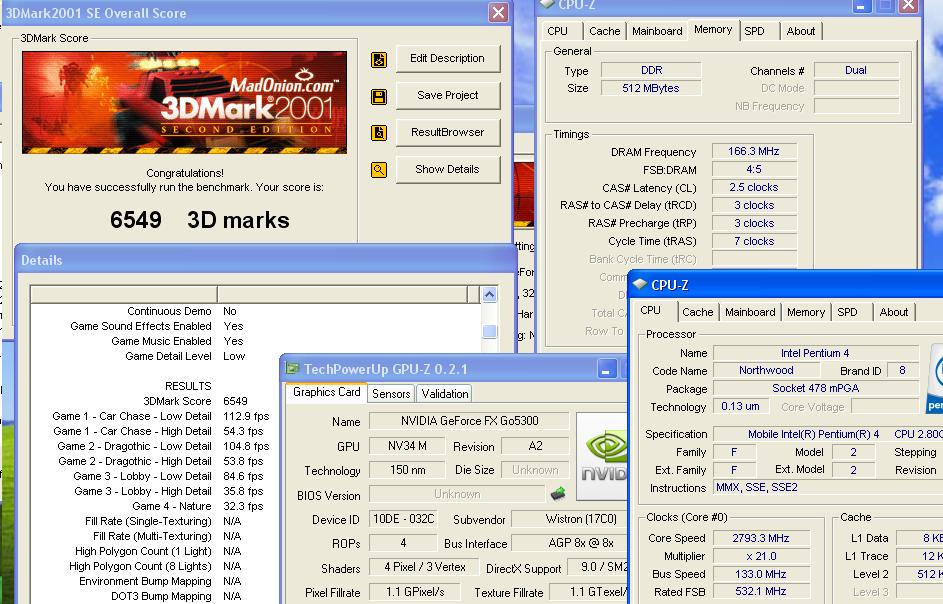Click the NVIDIA logo in GPU-Z

point(602,456)
